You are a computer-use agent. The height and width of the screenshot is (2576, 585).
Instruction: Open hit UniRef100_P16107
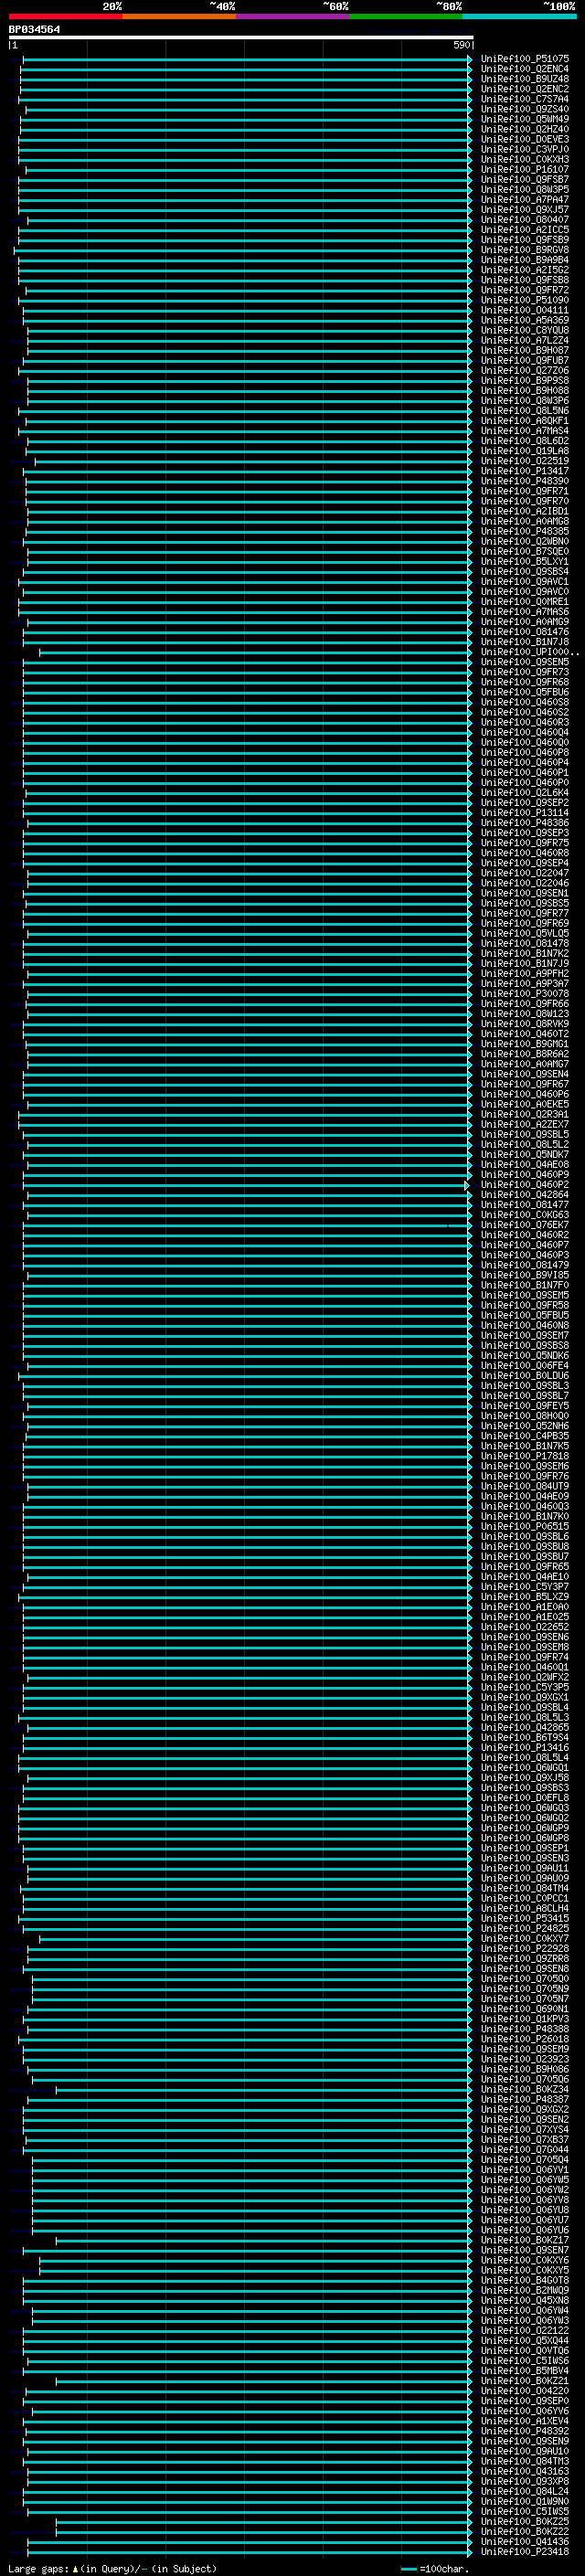click(x=524, y=170)
